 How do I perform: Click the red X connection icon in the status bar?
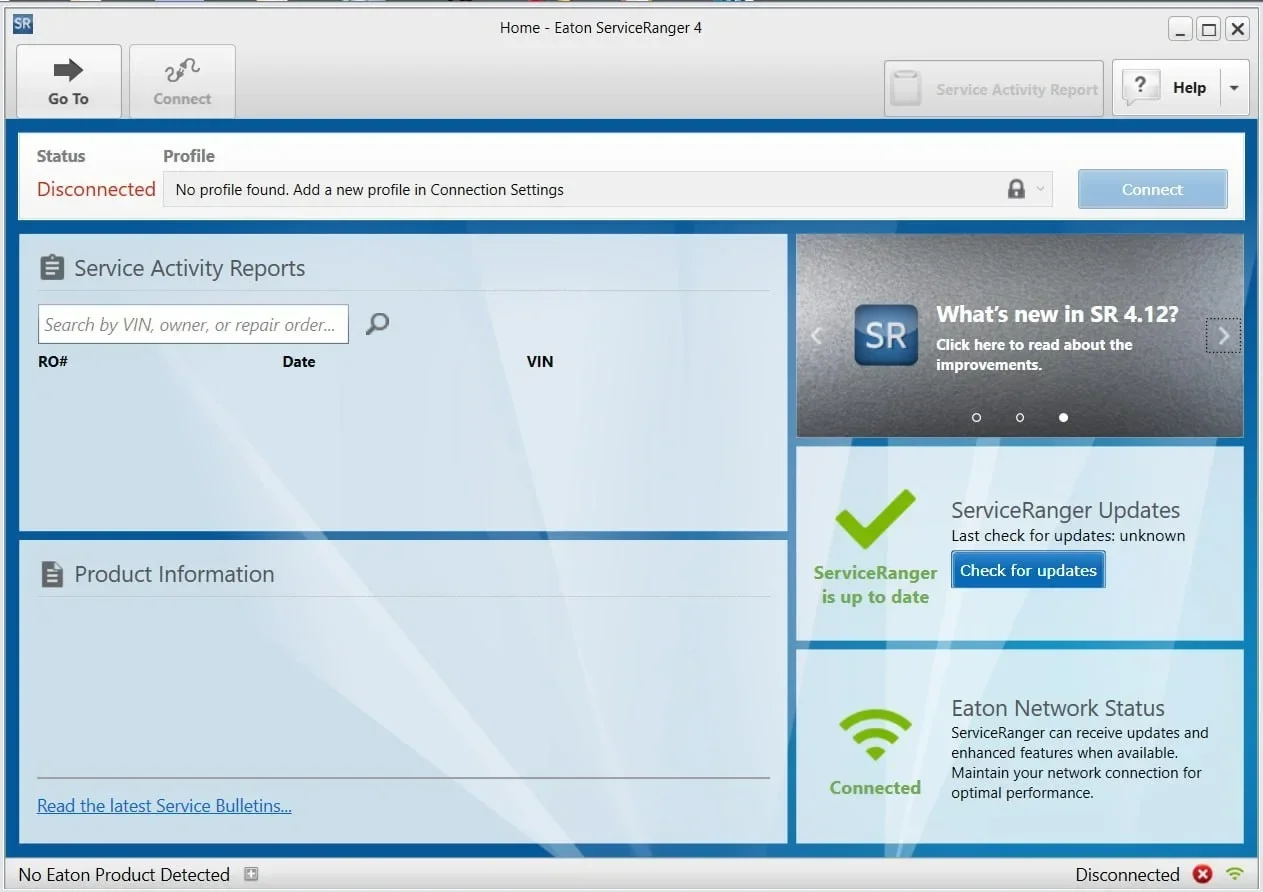pos(1203,875)
